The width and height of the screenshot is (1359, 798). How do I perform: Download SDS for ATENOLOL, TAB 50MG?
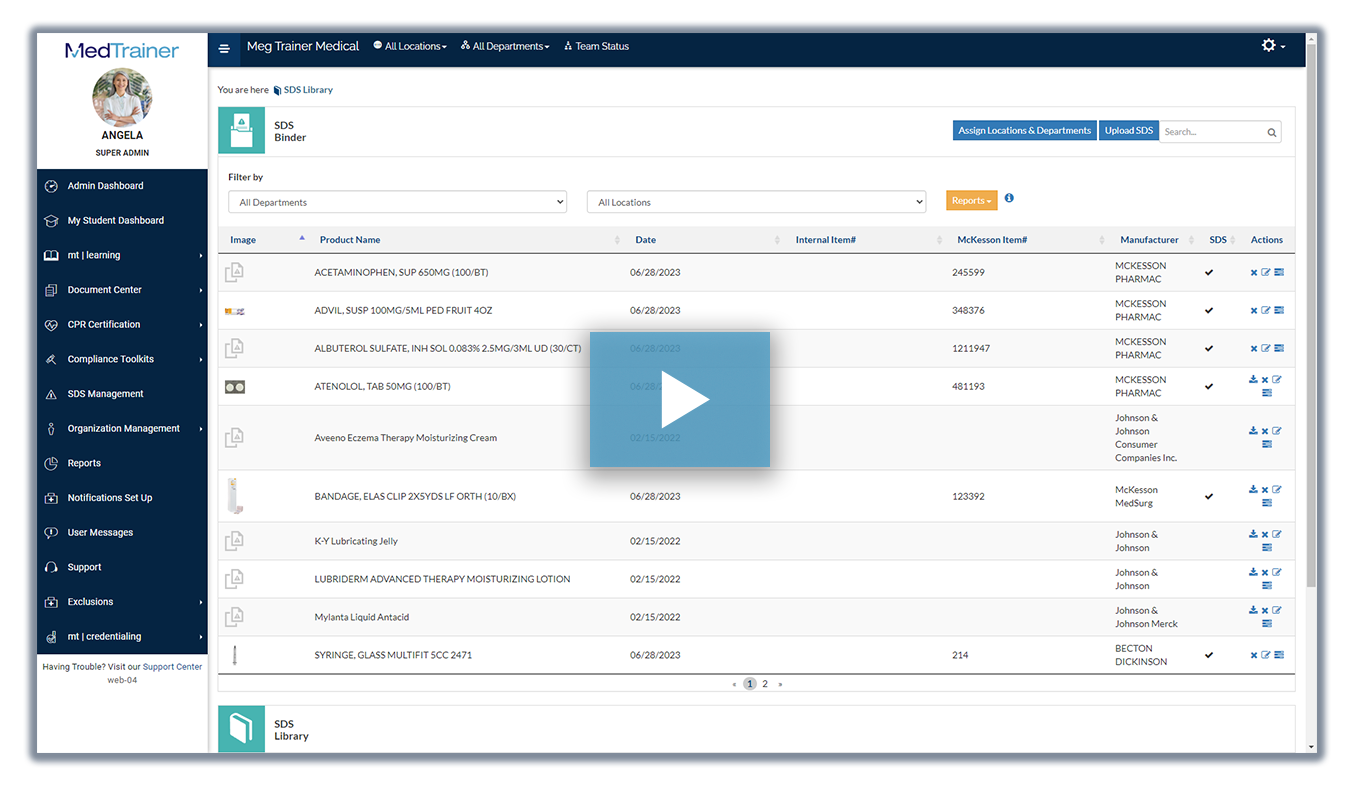tap(1253, 380)
